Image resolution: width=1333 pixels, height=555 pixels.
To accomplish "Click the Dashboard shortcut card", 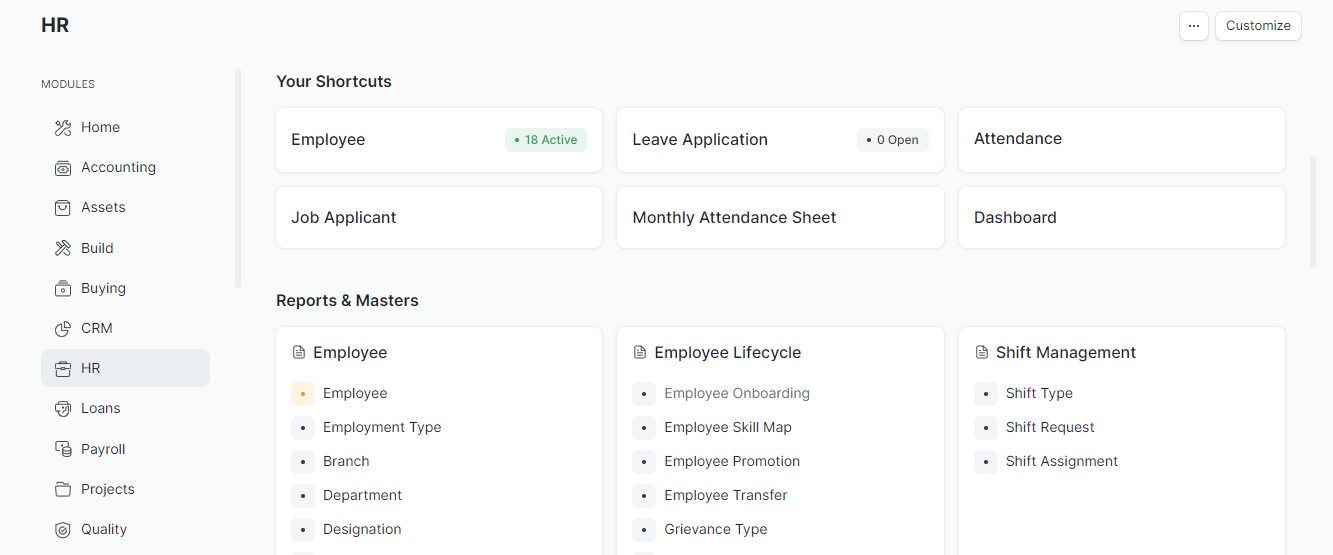I will [x=1121, y=218].
